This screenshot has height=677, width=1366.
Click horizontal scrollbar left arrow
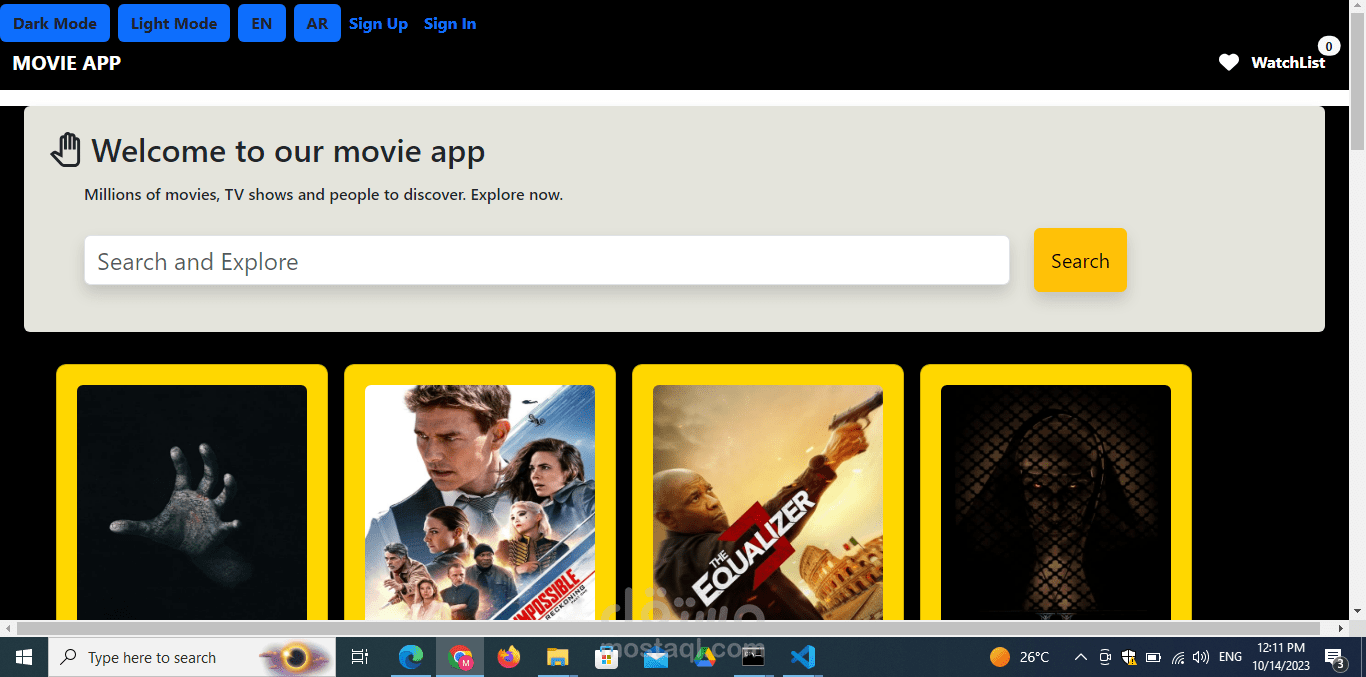8,628
